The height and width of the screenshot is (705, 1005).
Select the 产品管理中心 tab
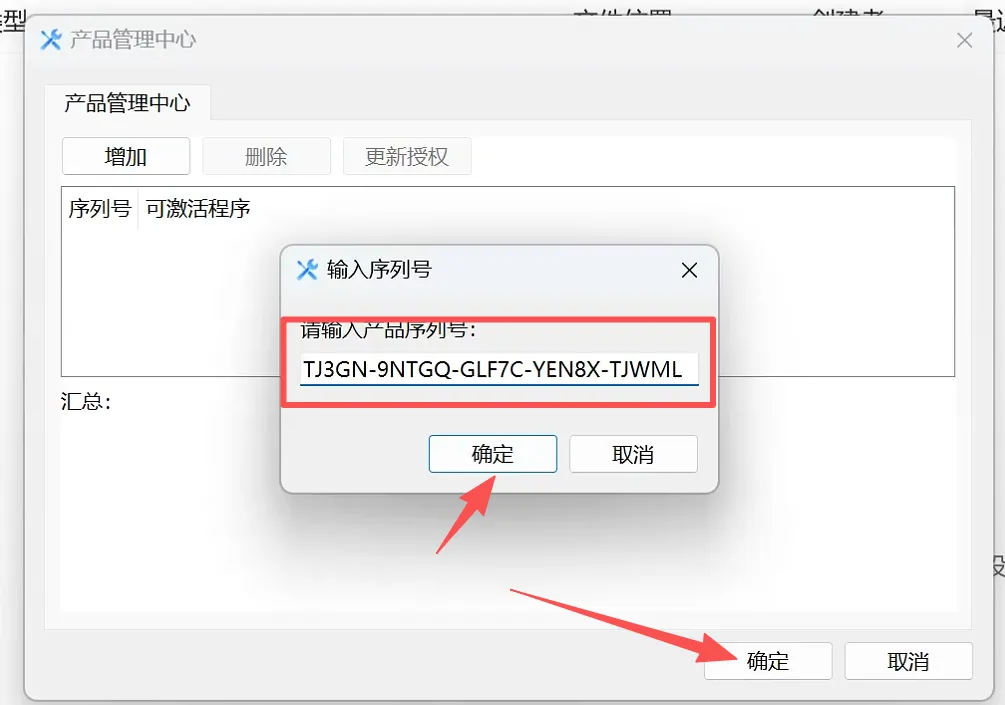pyautogui.click(x=128, y=103)
